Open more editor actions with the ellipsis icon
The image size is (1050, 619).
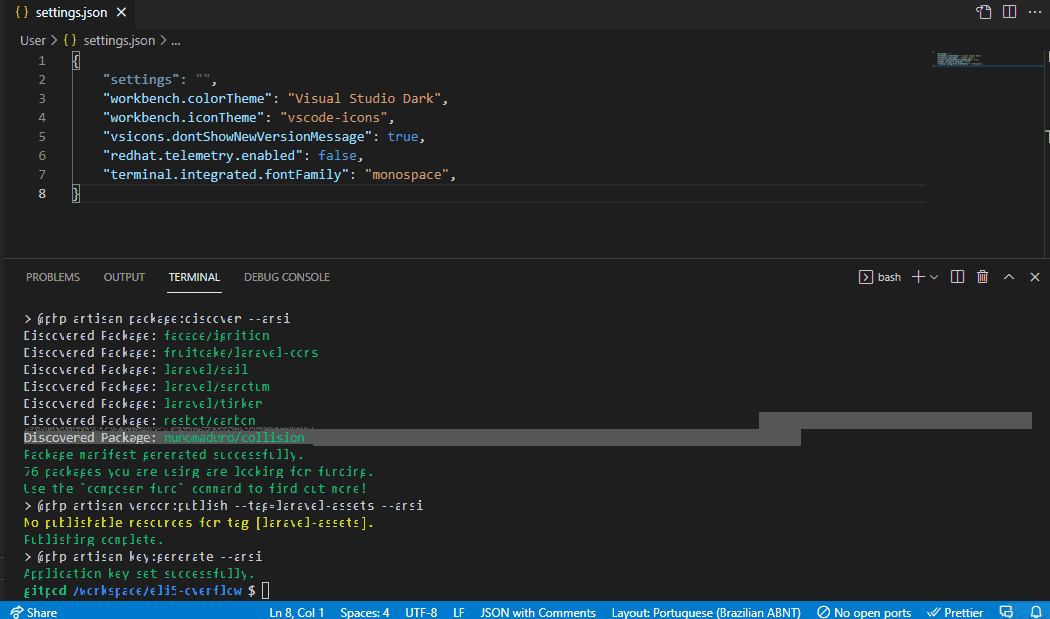tap(1034, 12)
